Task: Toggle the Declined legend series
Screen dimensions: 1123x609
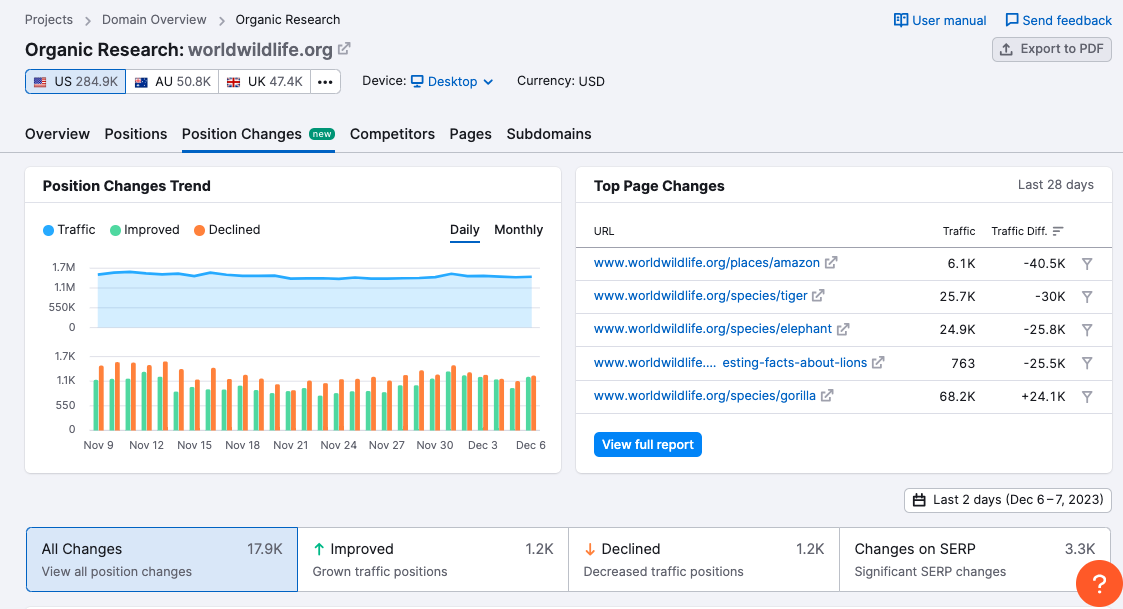Action: 227,230
